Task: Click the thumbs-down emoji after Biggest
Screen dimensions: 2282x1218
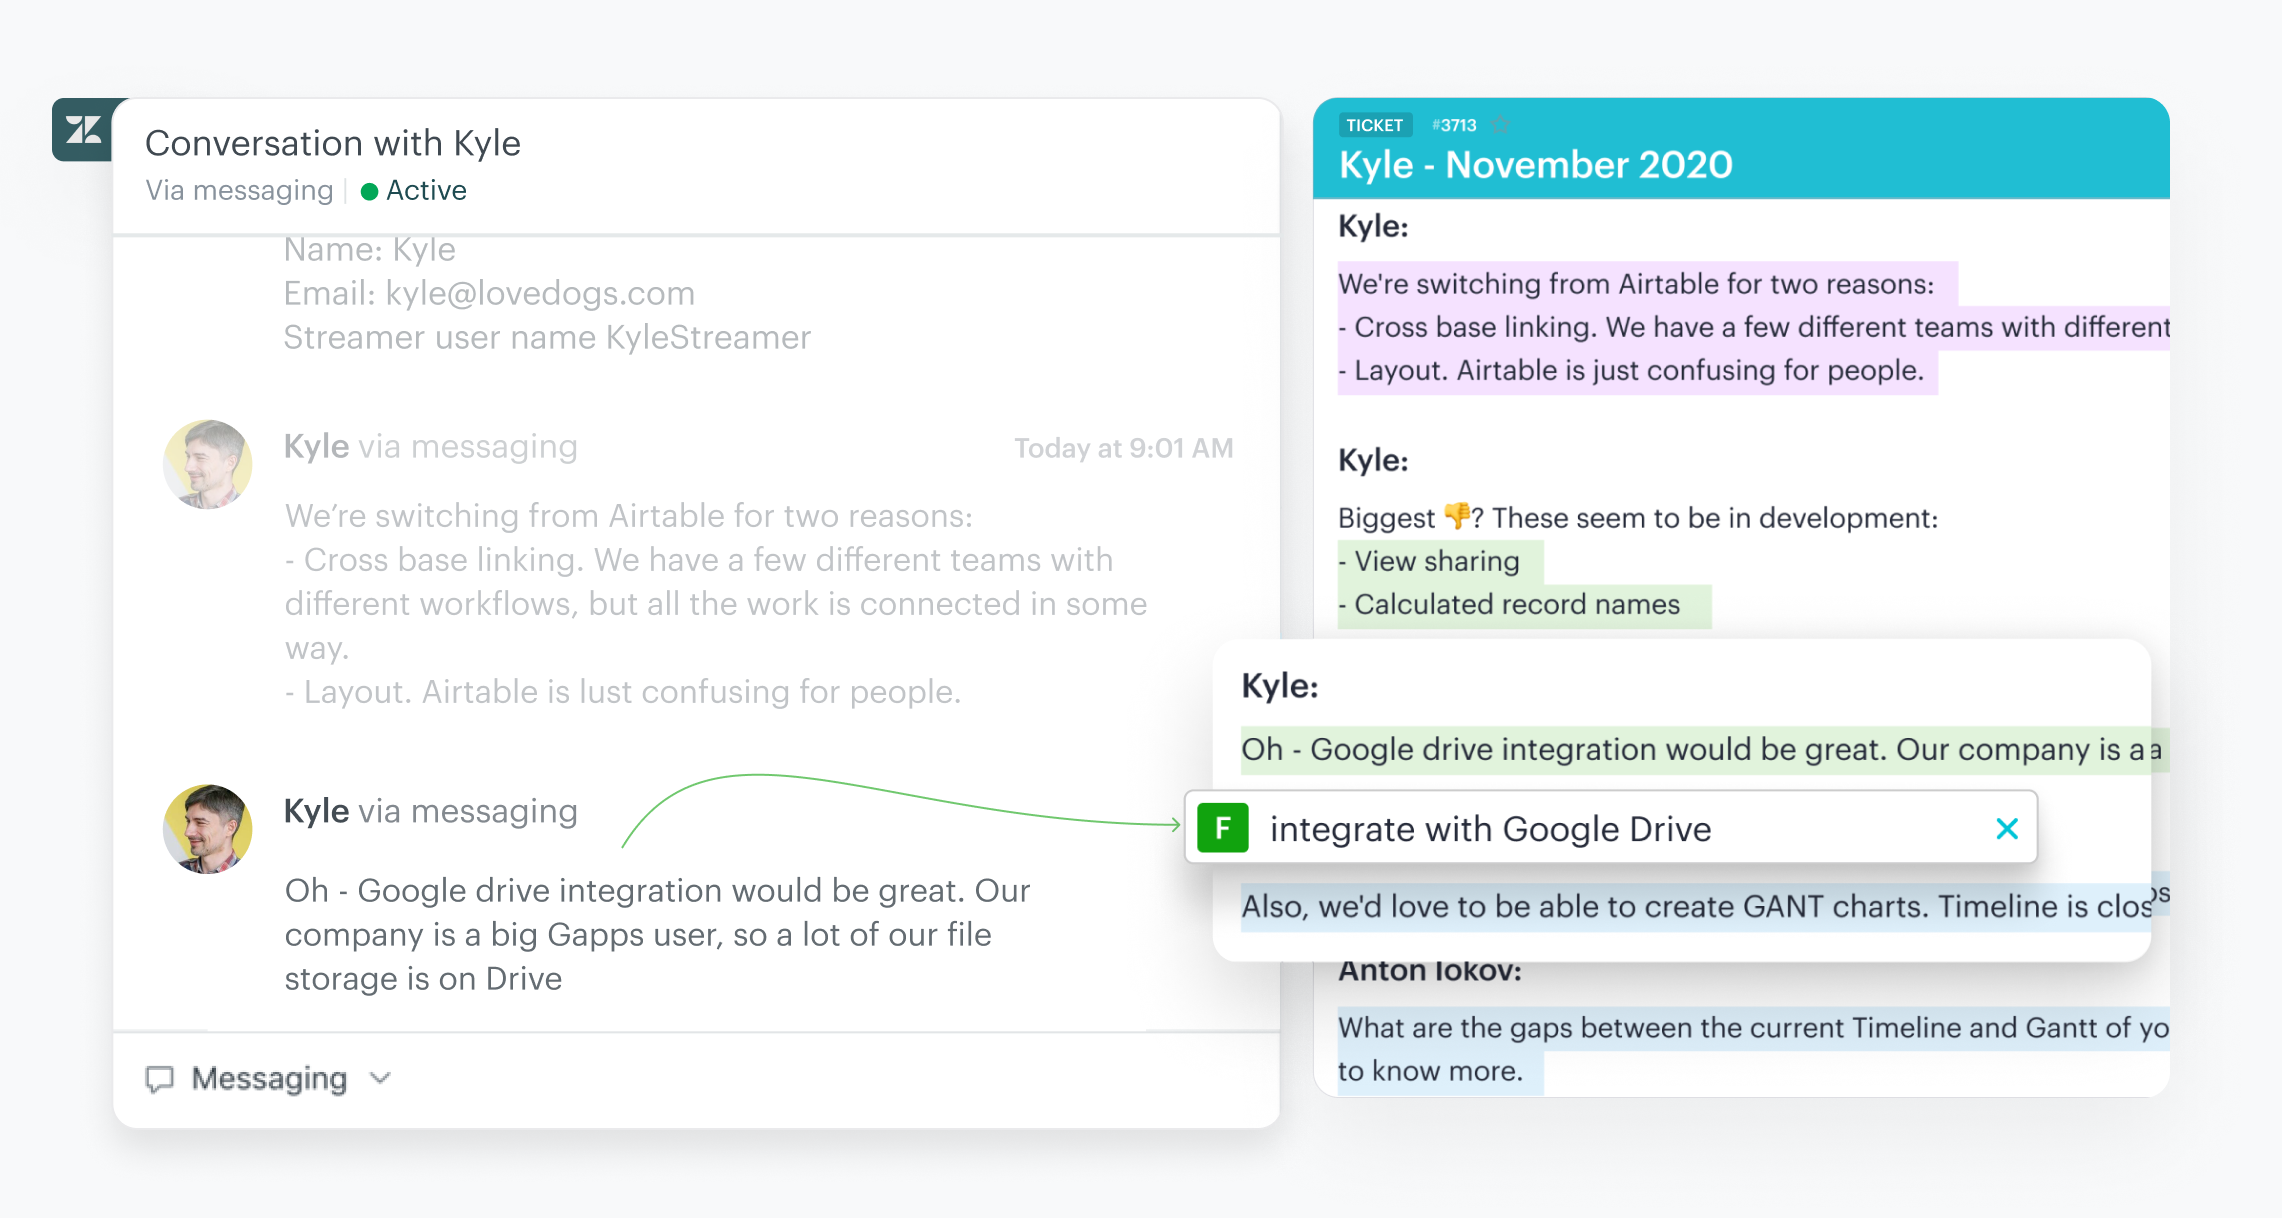Action: (x=1457, y=516)
